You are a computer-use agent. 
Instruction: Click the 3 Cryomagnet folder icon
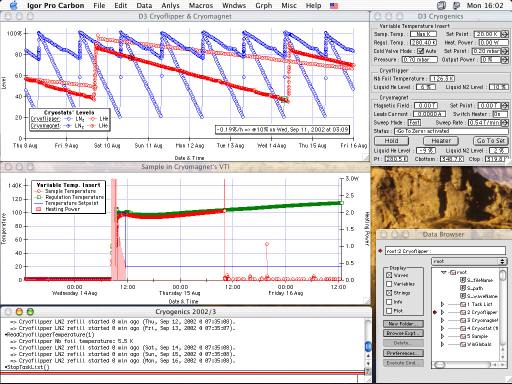463,320
